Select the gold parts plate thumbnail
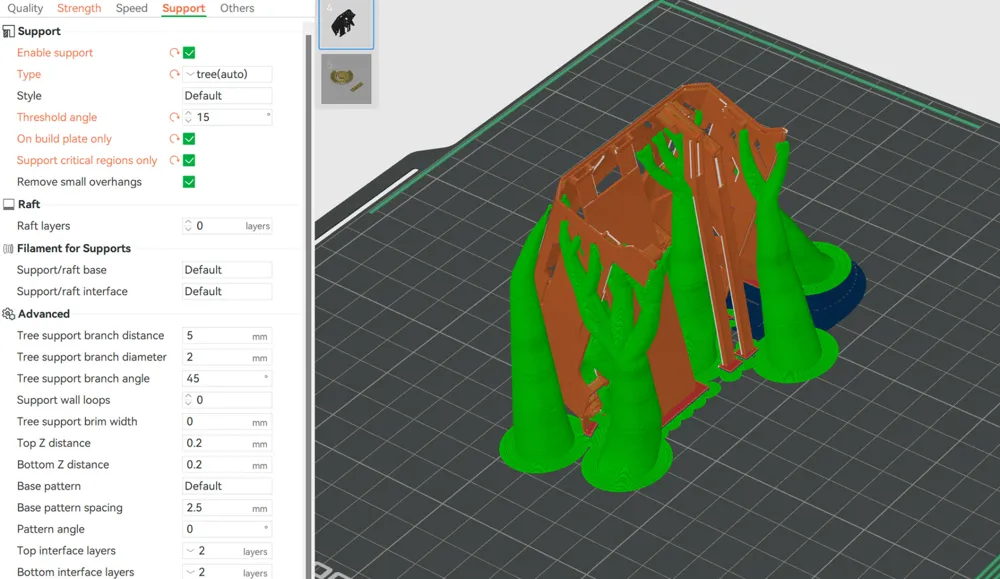Screen dimensions: 1000x579 click(x=346, y=79)
